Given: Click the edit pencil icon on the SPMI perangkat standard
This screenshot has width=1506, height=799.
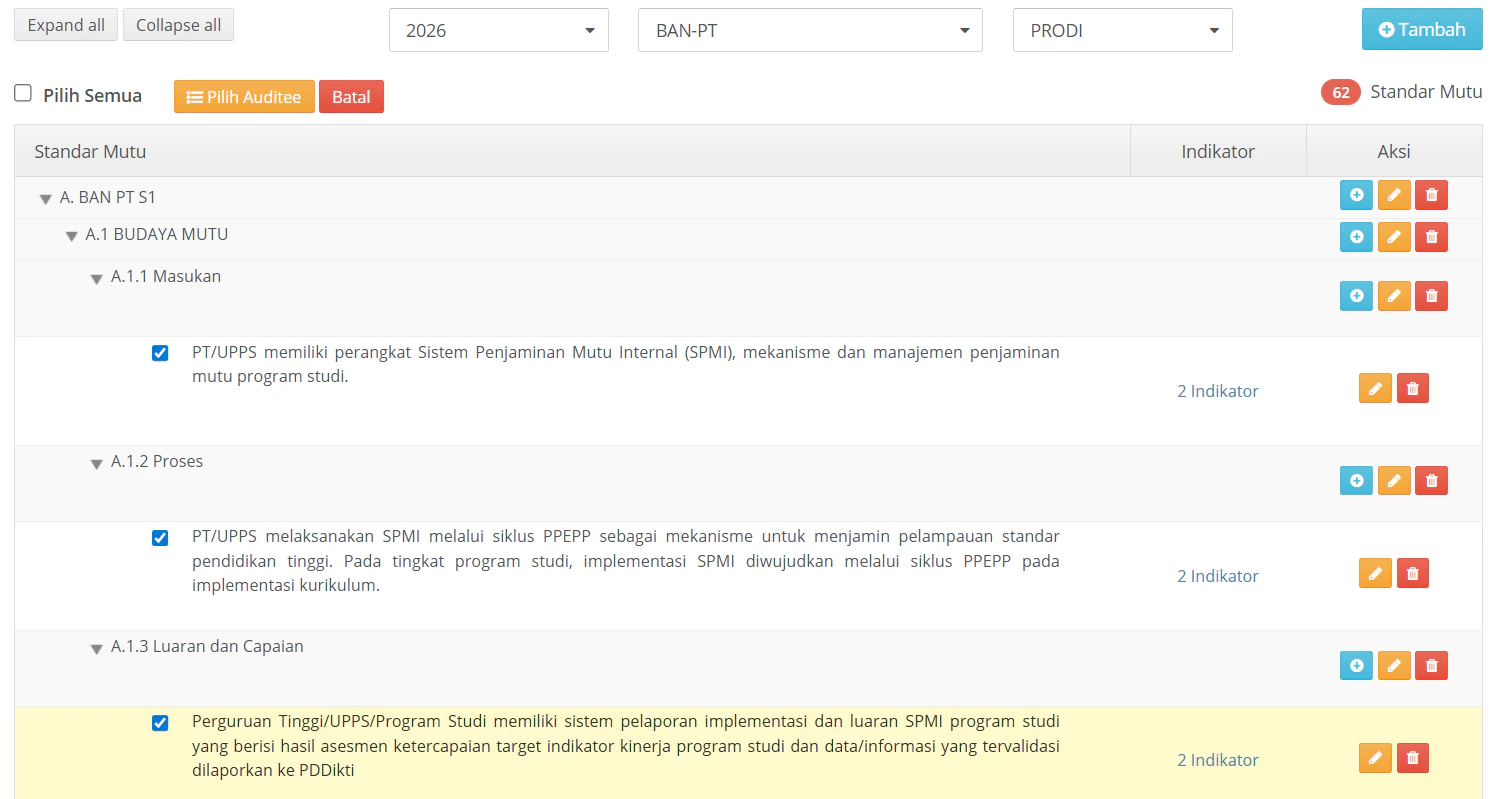Looking at the screenshot, I should pos(1374,388).
